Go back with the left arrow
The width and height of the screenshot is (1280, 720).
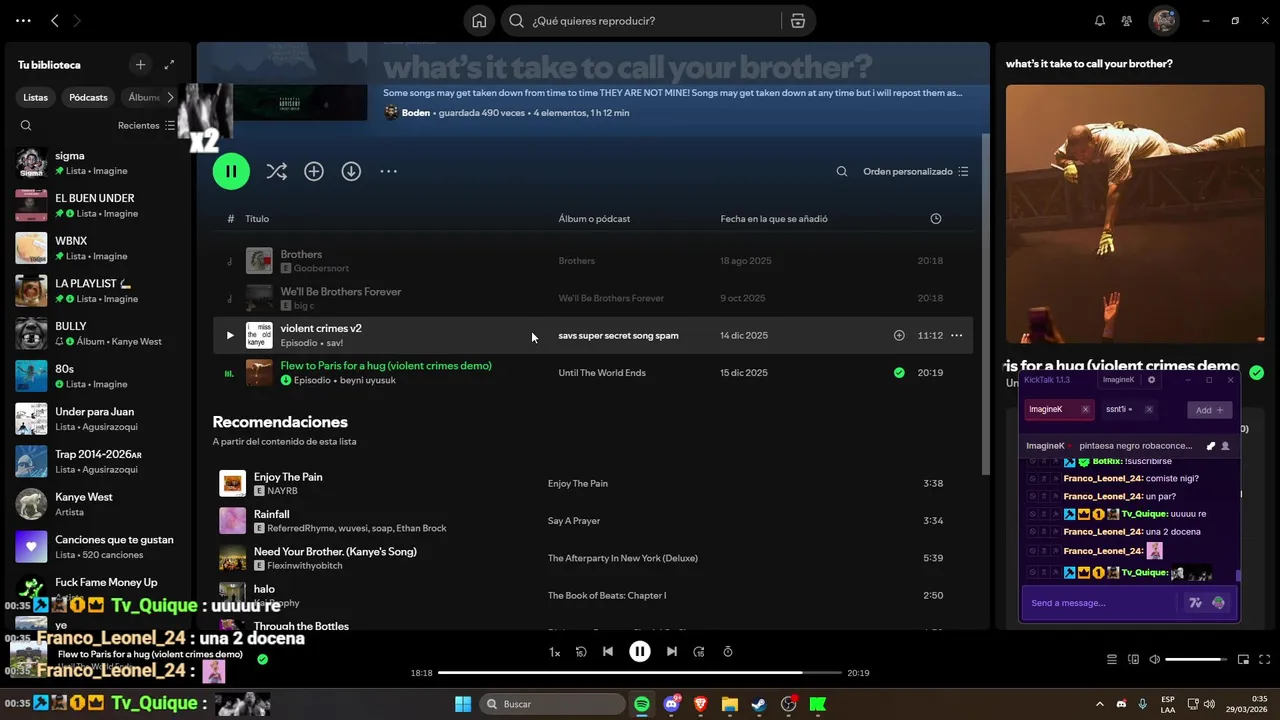click(55, 21)
